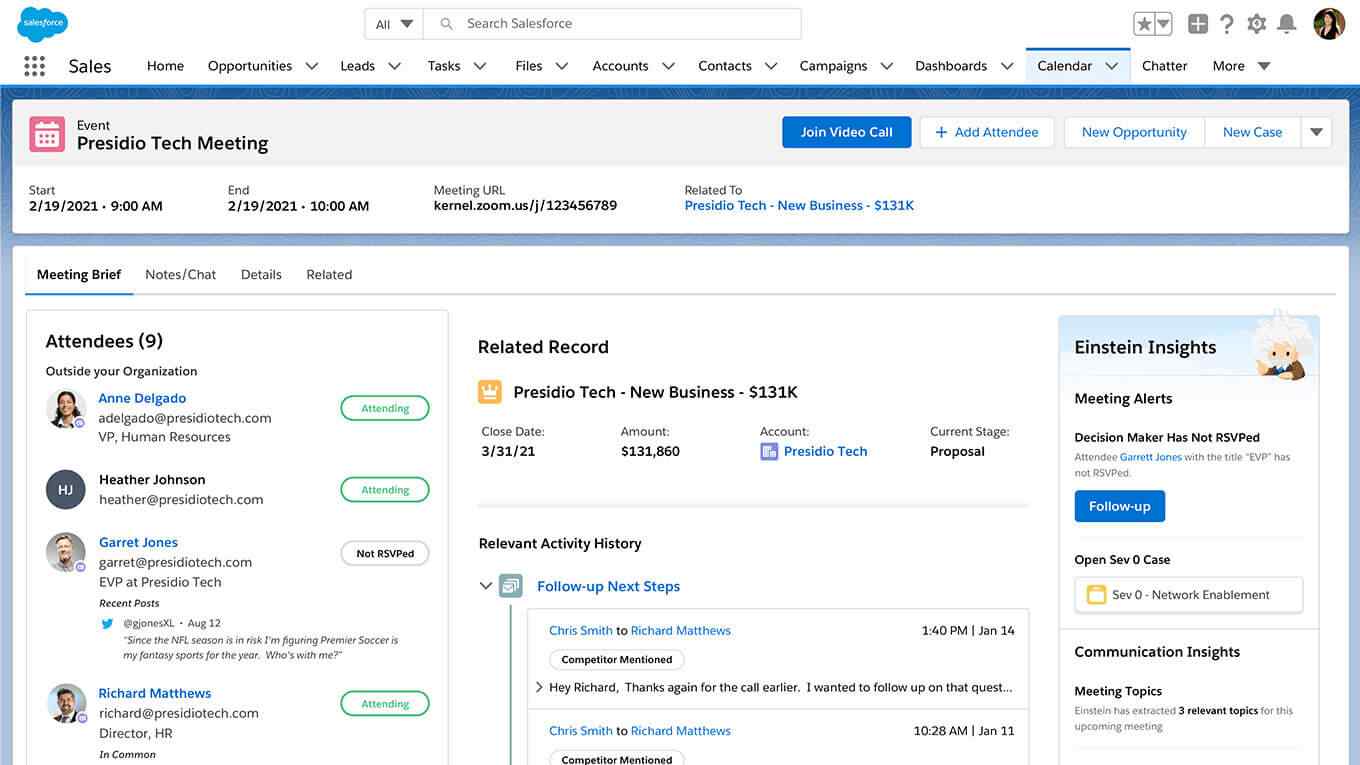
Task: Expand the Contacts nav dropdown chevron
Action: coord(771,66)
